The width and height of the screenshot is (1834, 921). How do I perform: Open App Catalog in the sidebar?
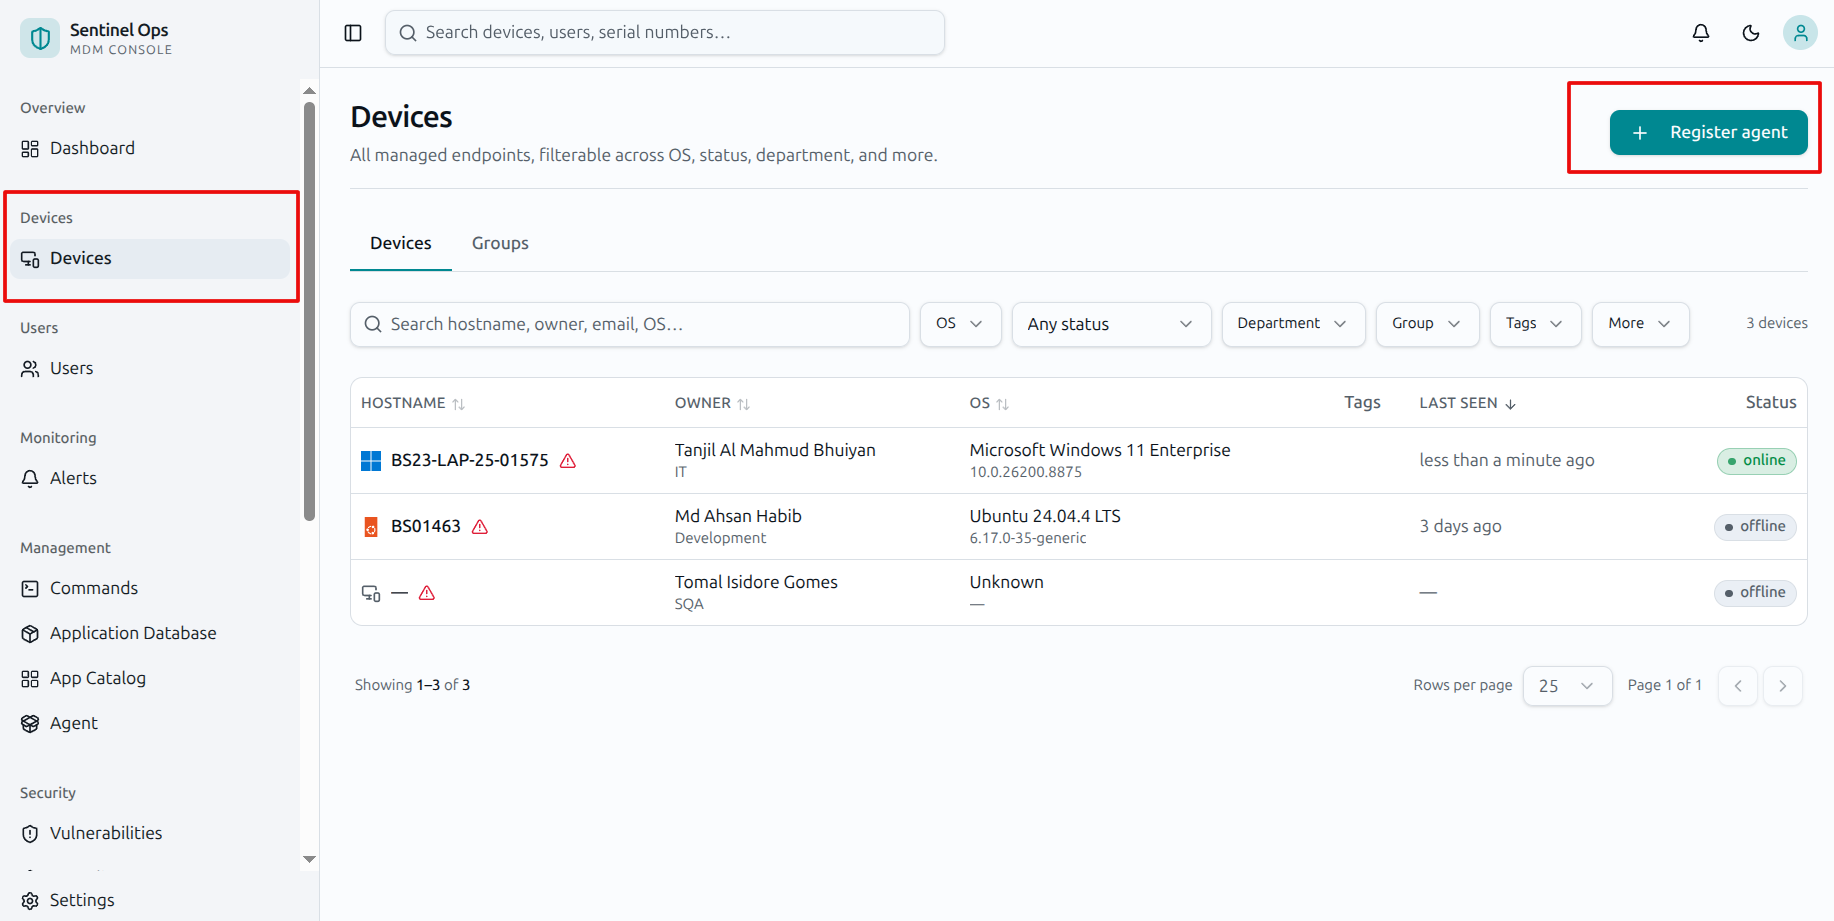click(x=150, y=678)
